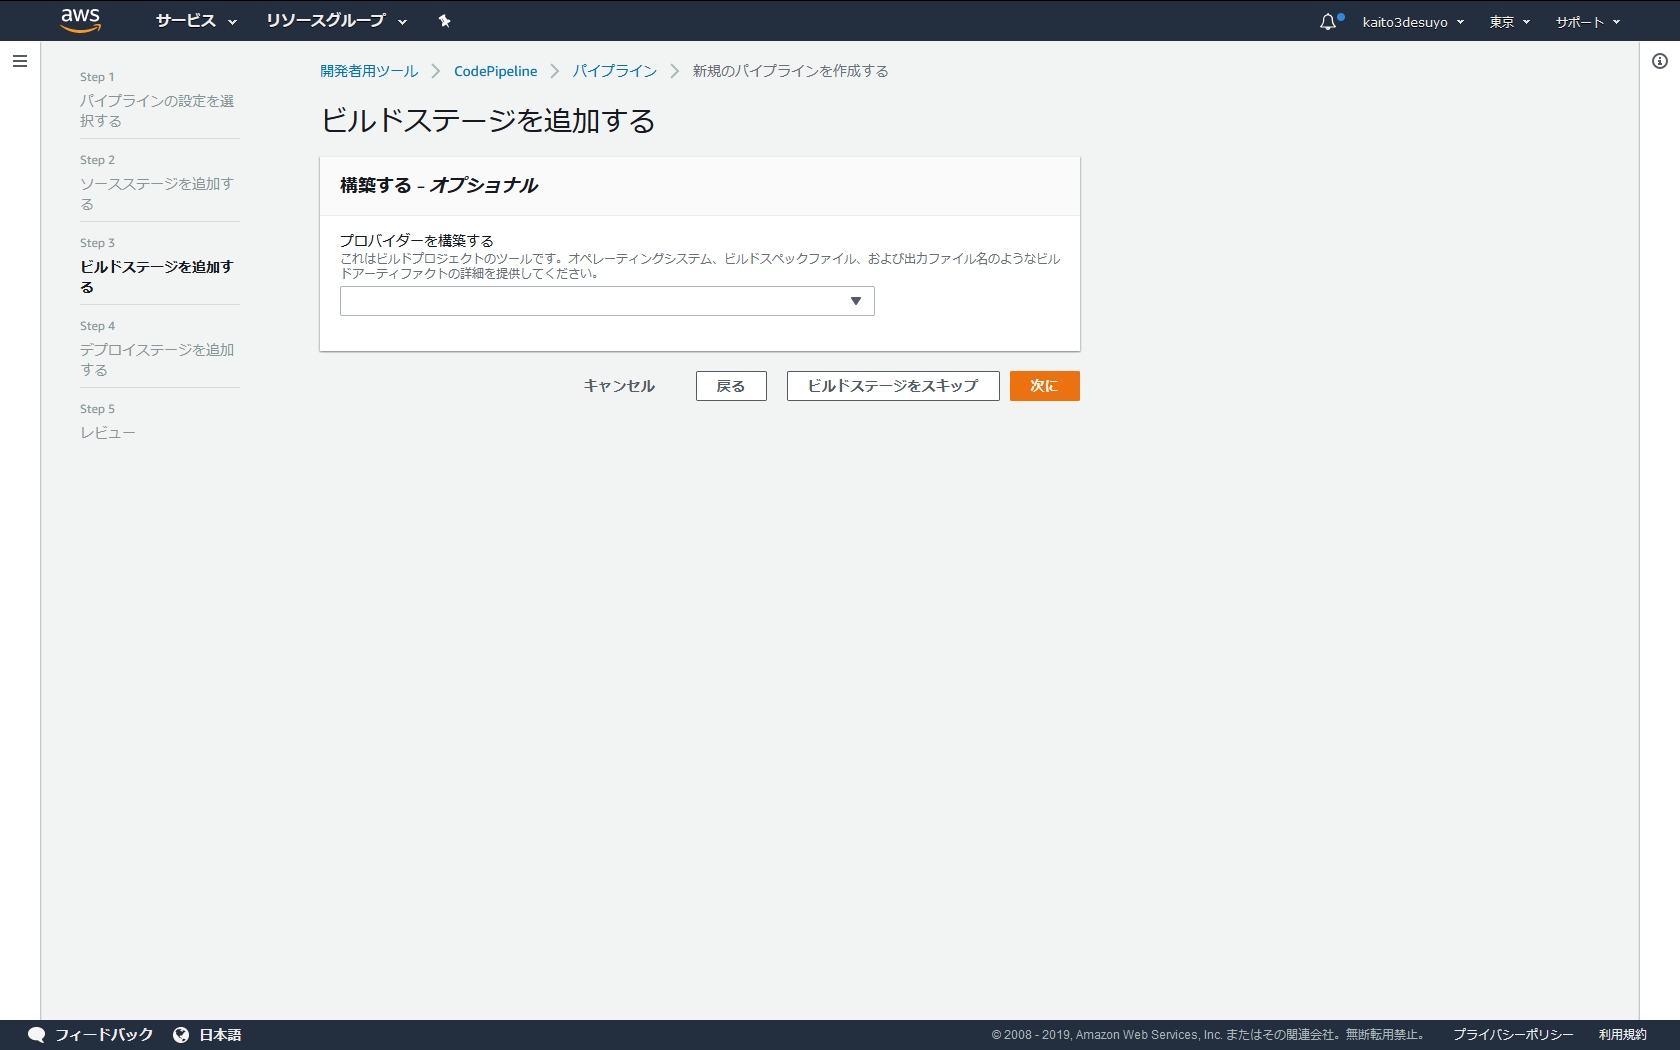1680x1050 pixels.
Task: Click the キャンセル button
Action: (619, 386)
